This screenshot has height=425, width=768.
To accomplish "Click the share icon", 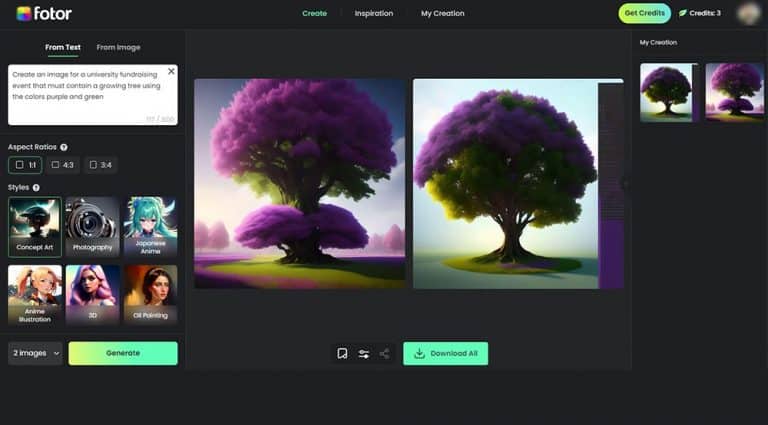I will (385, 353).
